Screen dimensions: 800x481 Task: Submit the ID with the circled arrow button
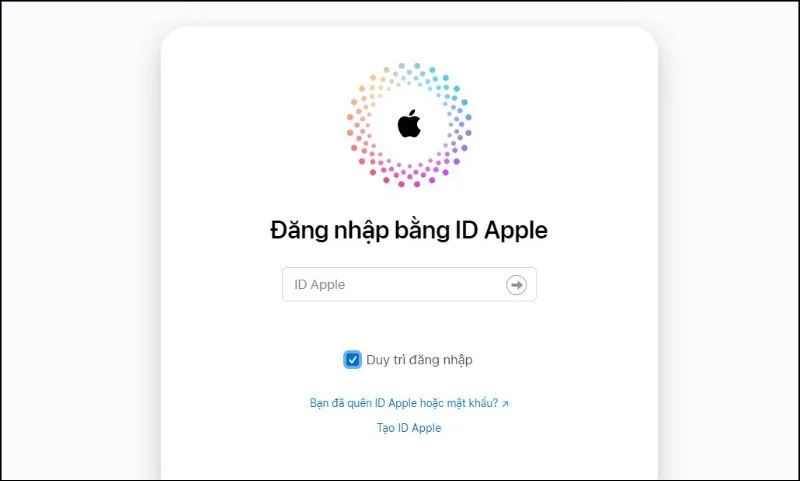click(x=516, y=285)
